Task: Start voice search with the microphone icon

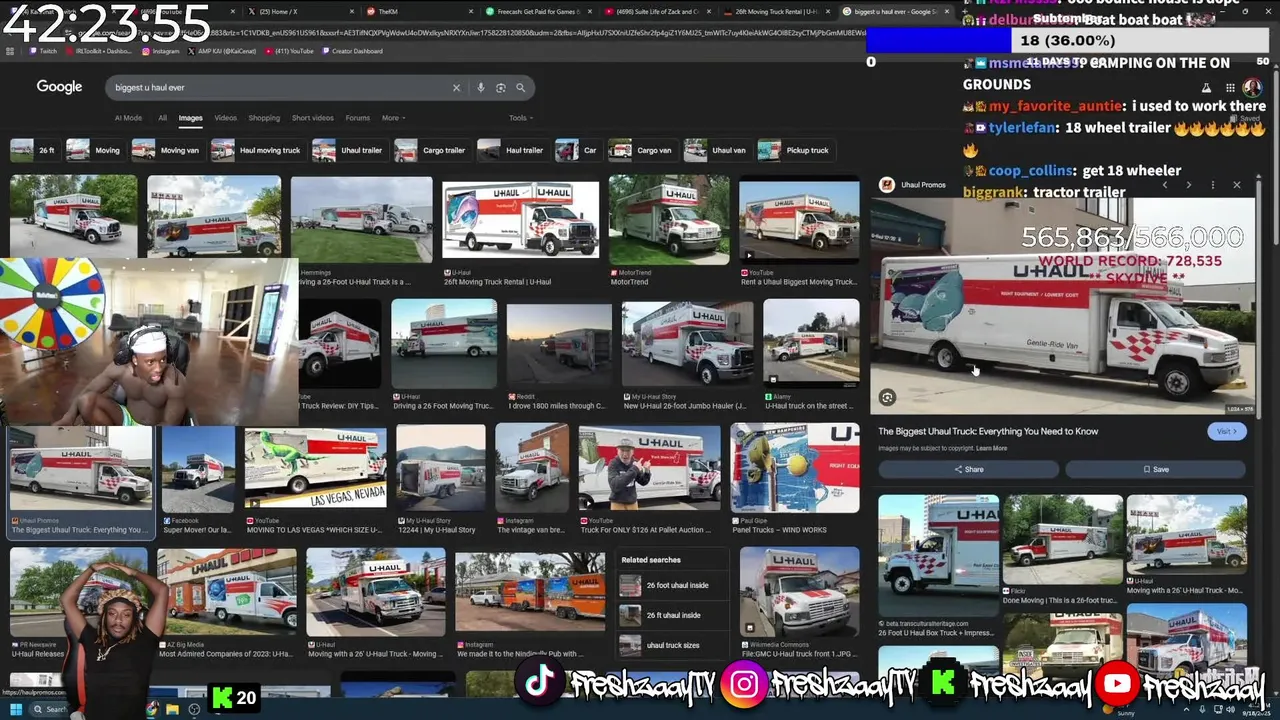Action: 480,88
